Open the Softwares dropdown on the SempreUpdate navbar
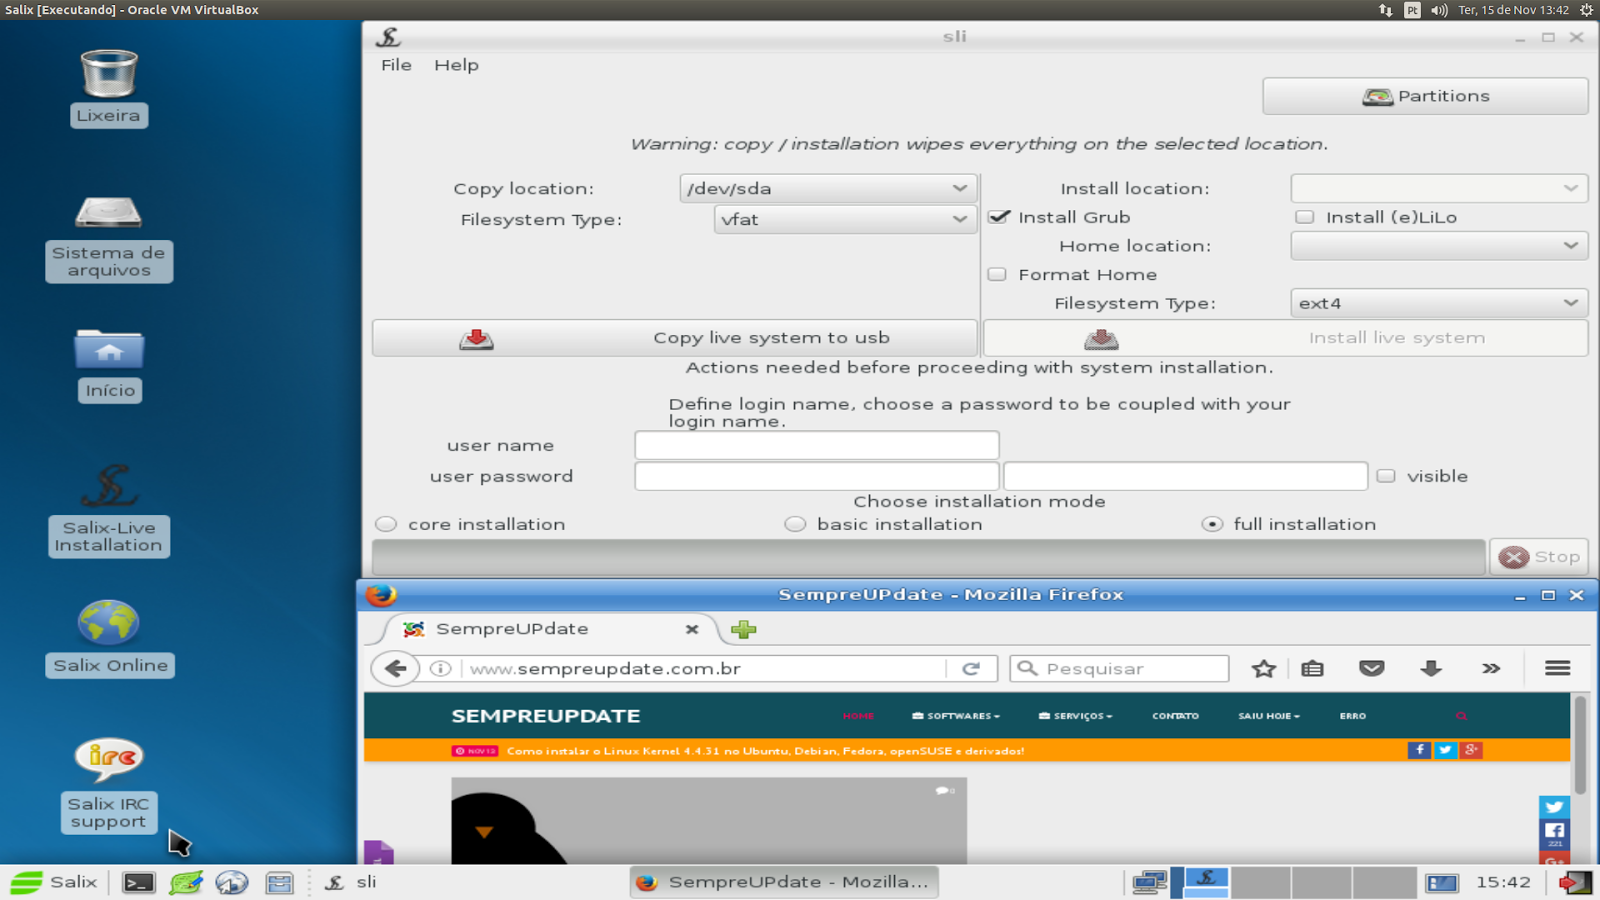The image size is (1600, 900). point(956,716)
